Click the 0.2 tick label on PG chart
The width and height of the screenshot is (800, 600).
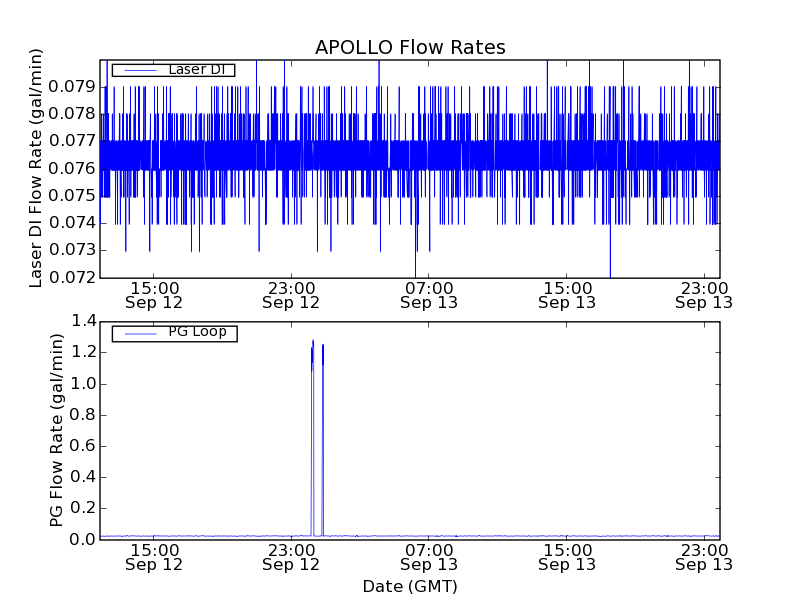[83, 508]
